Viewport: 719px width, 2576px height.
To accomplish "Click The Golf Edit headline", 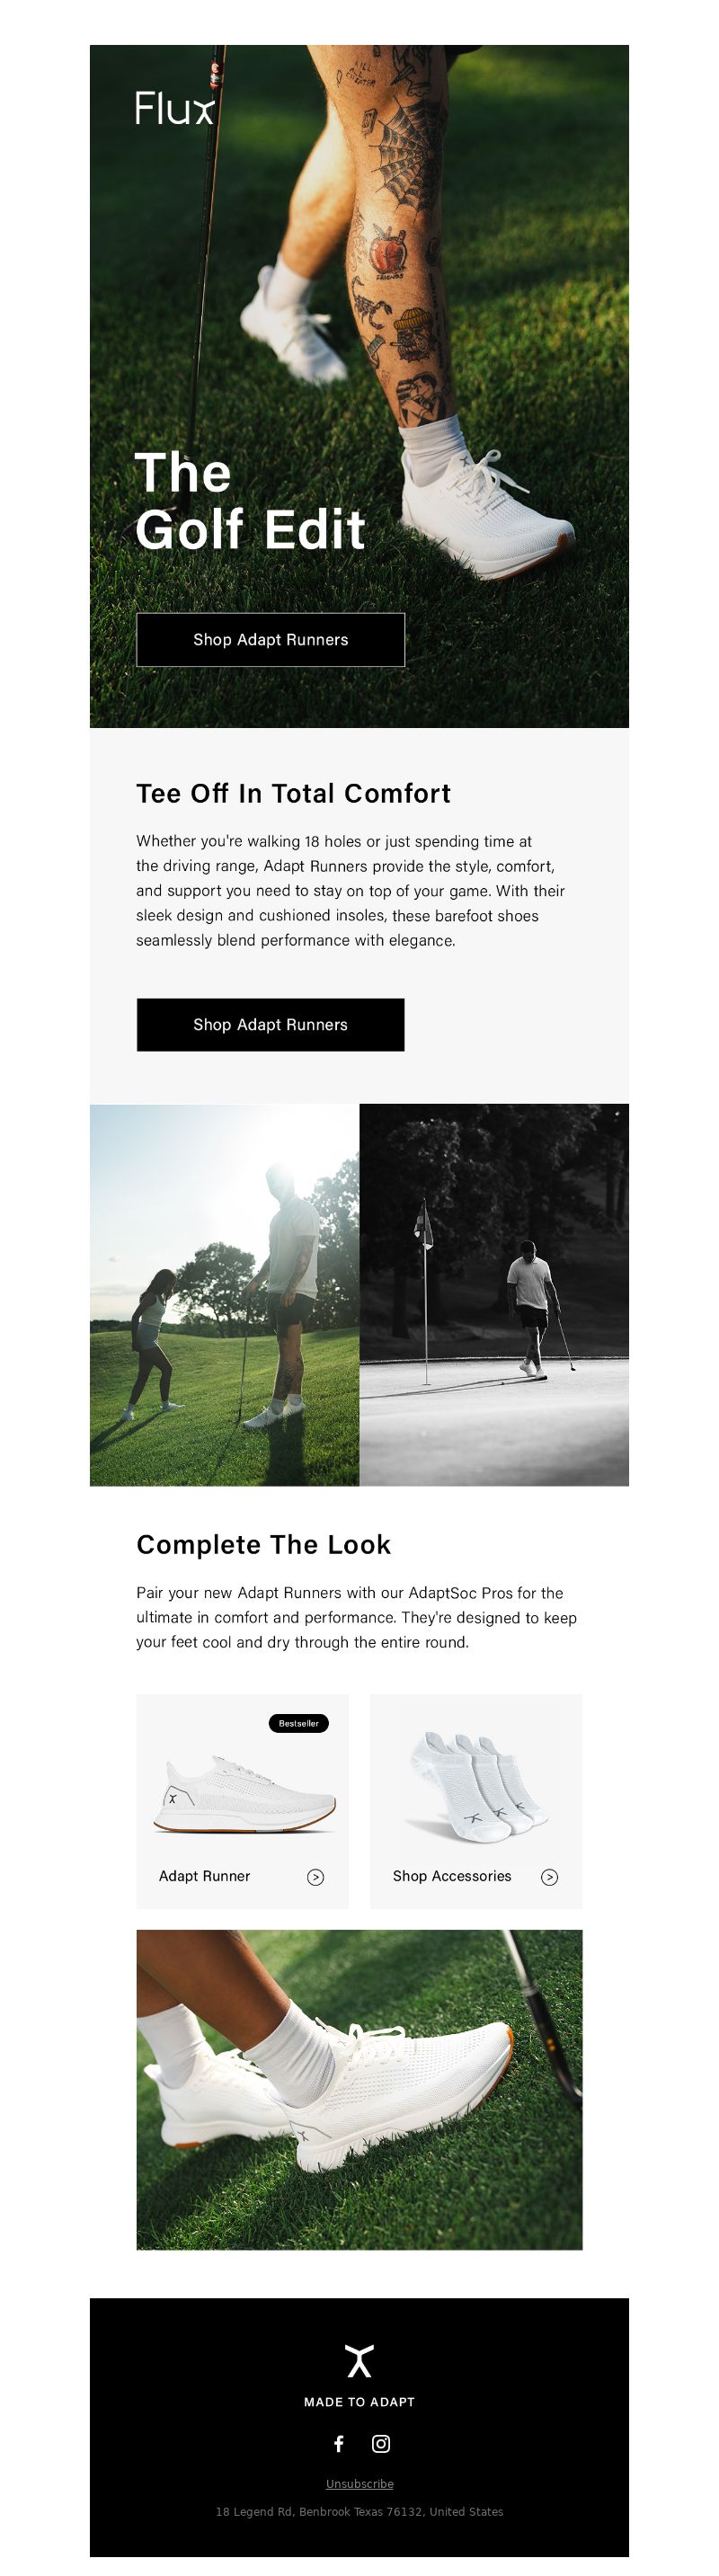I will [x=250, y=501].
